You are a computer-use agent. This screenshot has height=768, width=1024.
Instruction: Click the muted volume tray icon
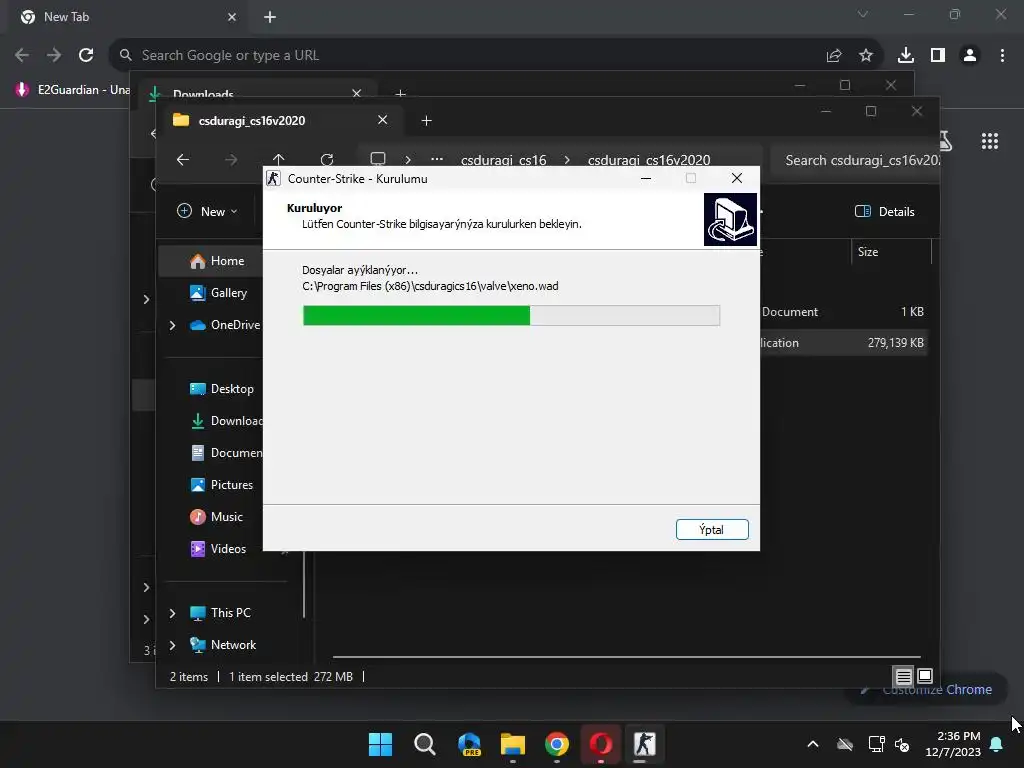click(903, 744)
